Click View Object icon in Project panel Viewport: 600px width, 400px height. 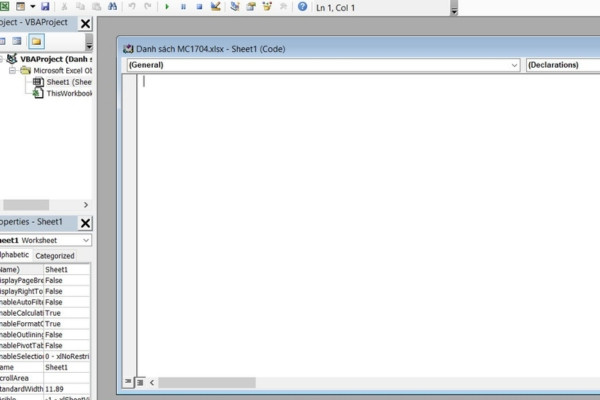17,41
